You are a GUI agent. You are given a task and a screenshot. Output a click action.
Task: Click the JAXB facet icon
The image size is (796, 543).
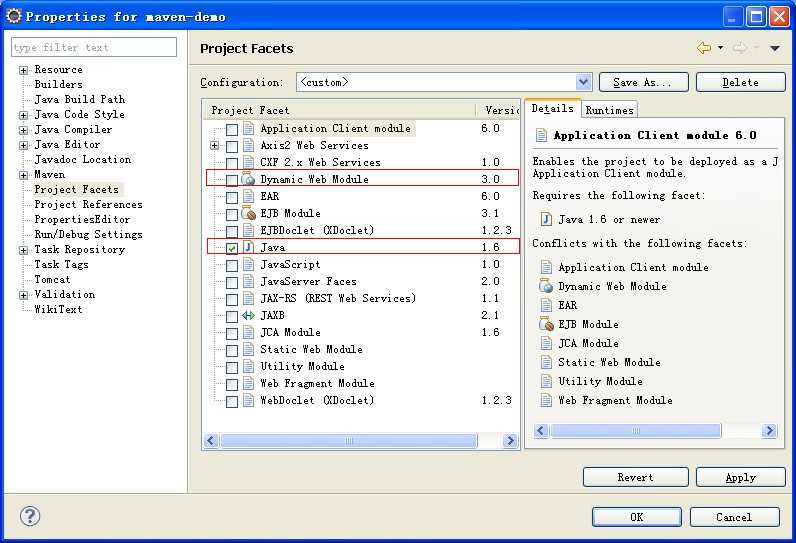click(248, 315)
